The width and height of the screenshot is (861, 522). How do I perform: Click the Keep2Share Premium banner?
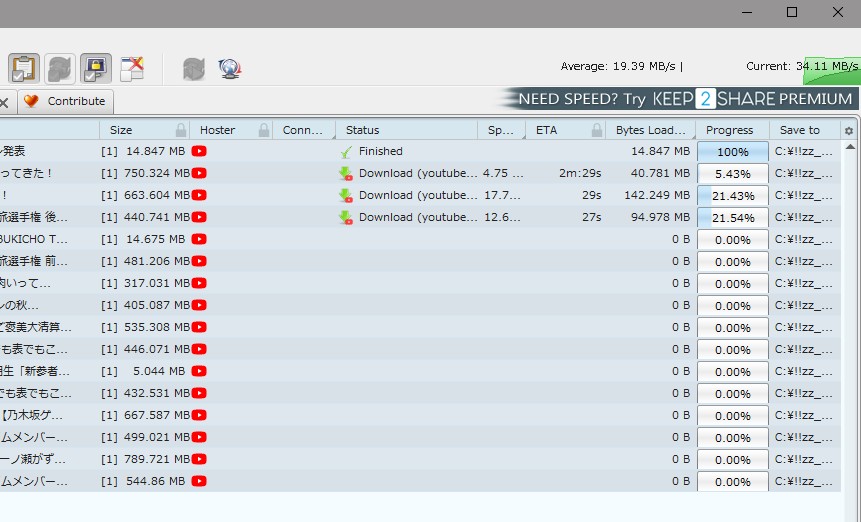[679, 99]
